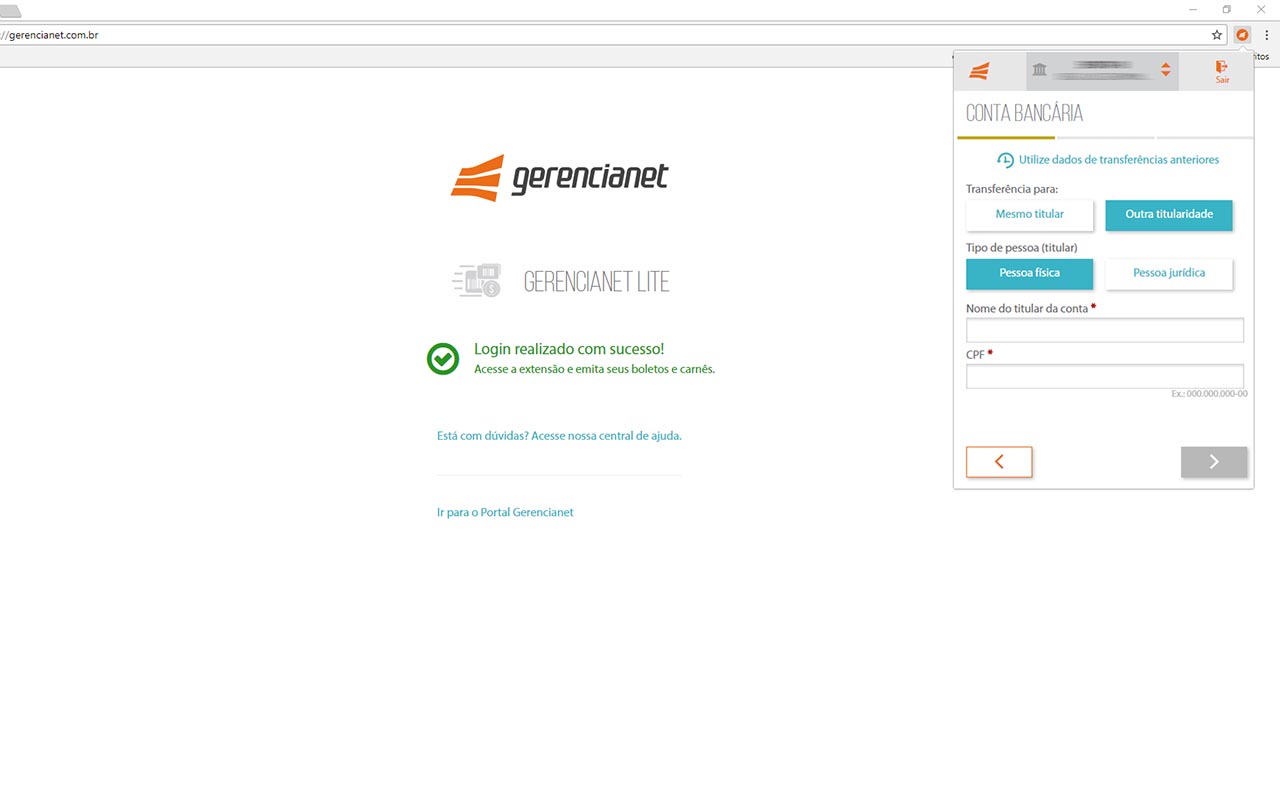Follow 'Ir para o Portal Gerencianet' link
The height and width of the screenshot is (800, 1280).
[x=505, y=512]
